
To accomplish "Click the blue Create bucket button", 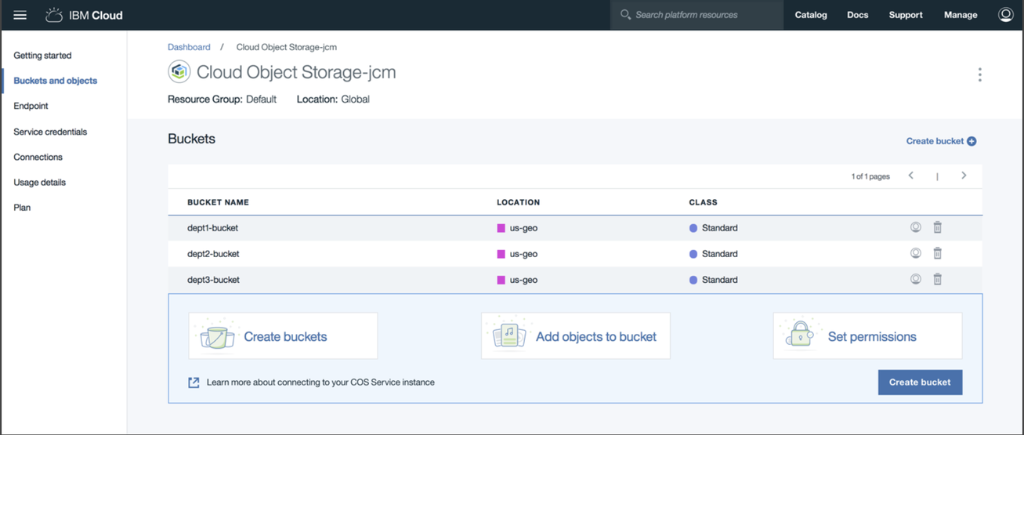I will (919, 382).
